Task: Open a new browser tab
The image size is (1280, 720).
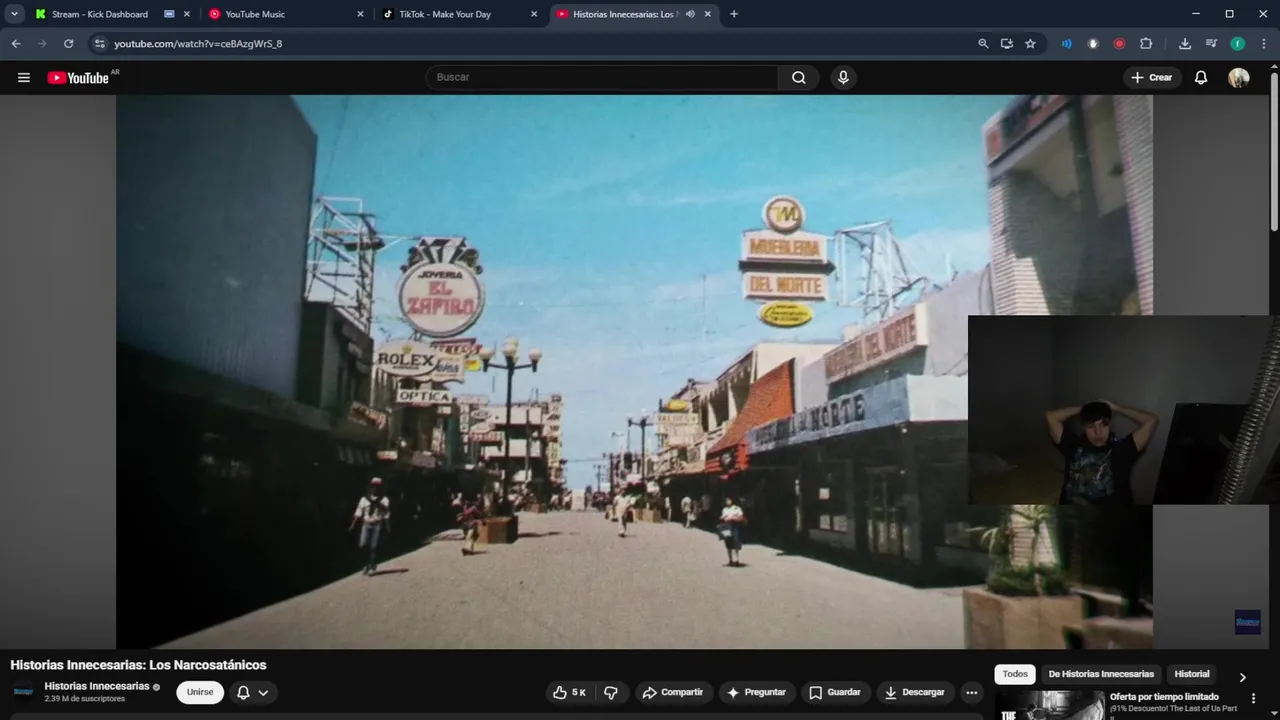Action: (734, 14)
